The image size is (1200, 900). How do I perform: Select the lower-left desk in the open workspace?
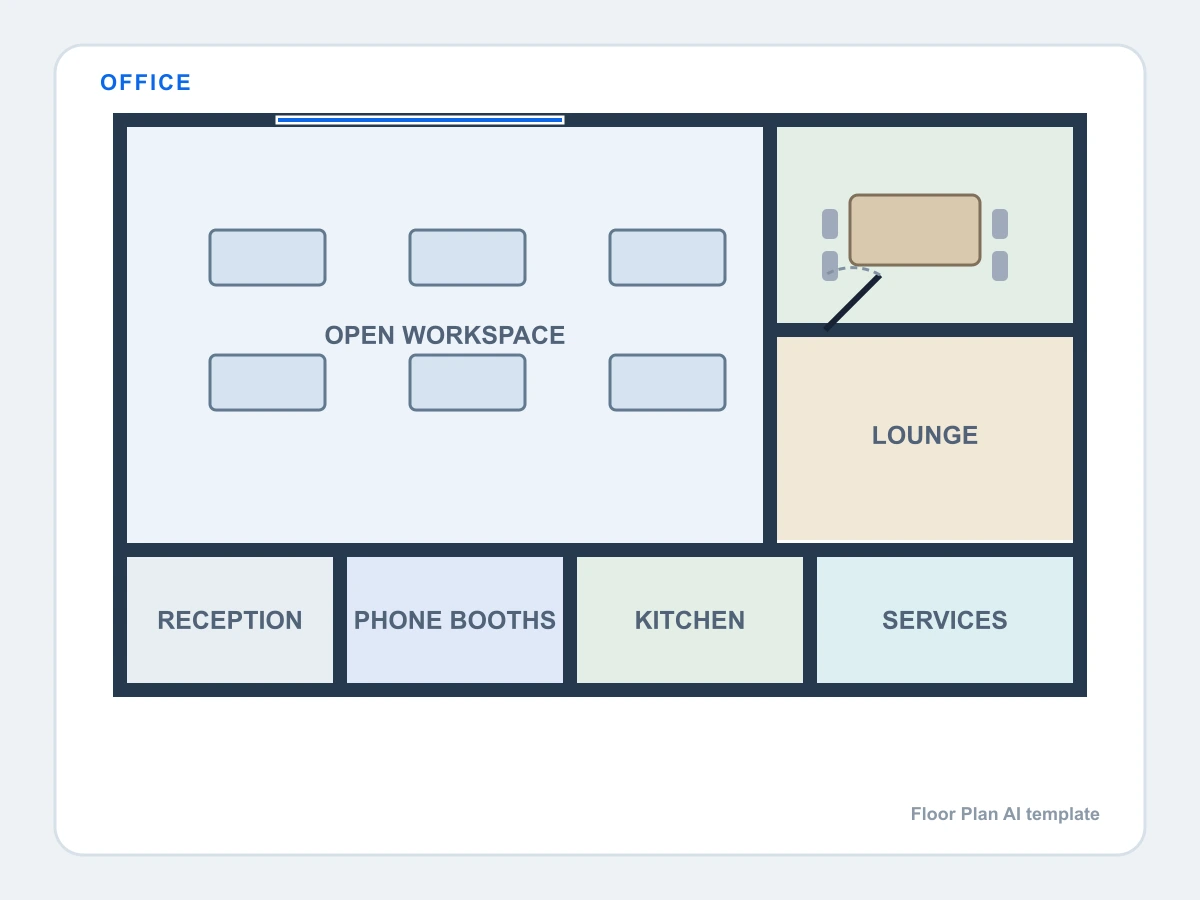tap(267, 382)
